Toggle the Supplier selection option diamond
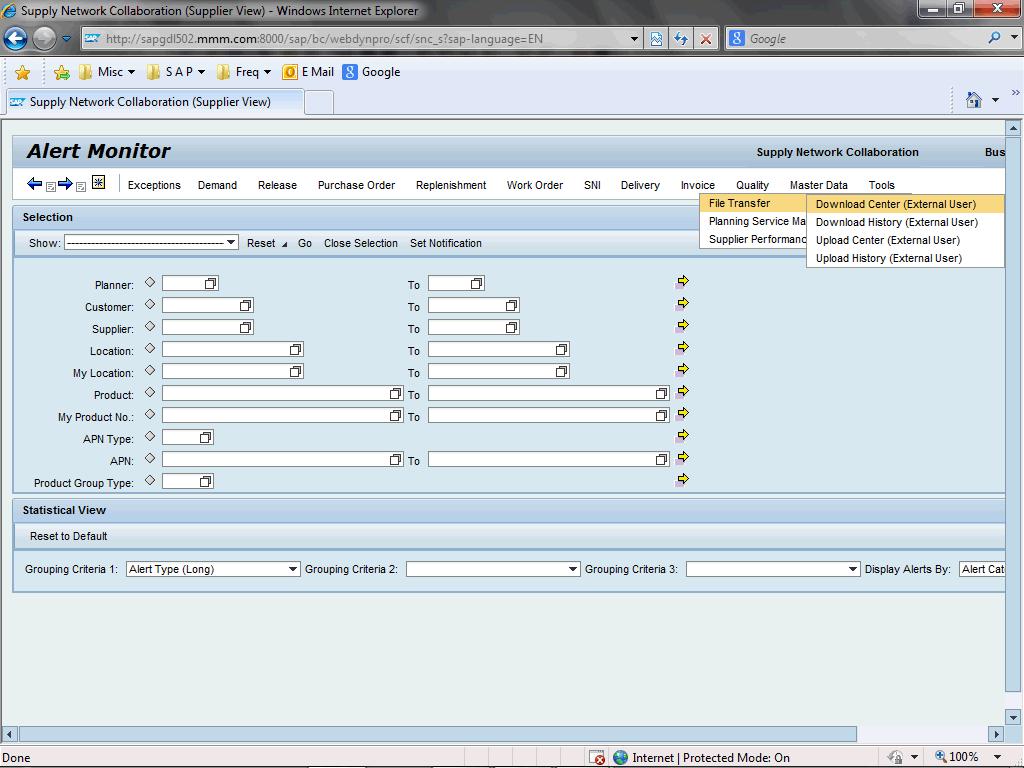Image resolution: width=1024 pixels, height=768 pixels. pyautogui.click(x=150, y=326)
